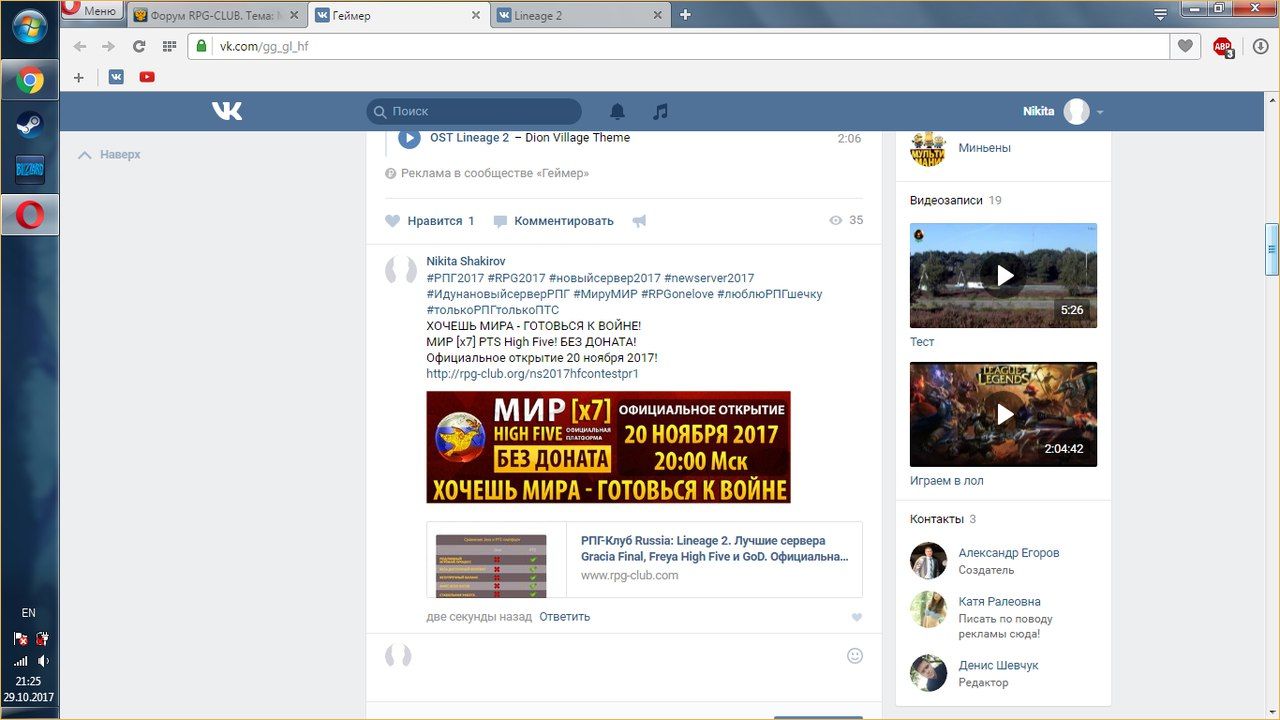Click the #РПГ2017 hashtag
Screen dimensions: 1280x720
click(455, 278)
